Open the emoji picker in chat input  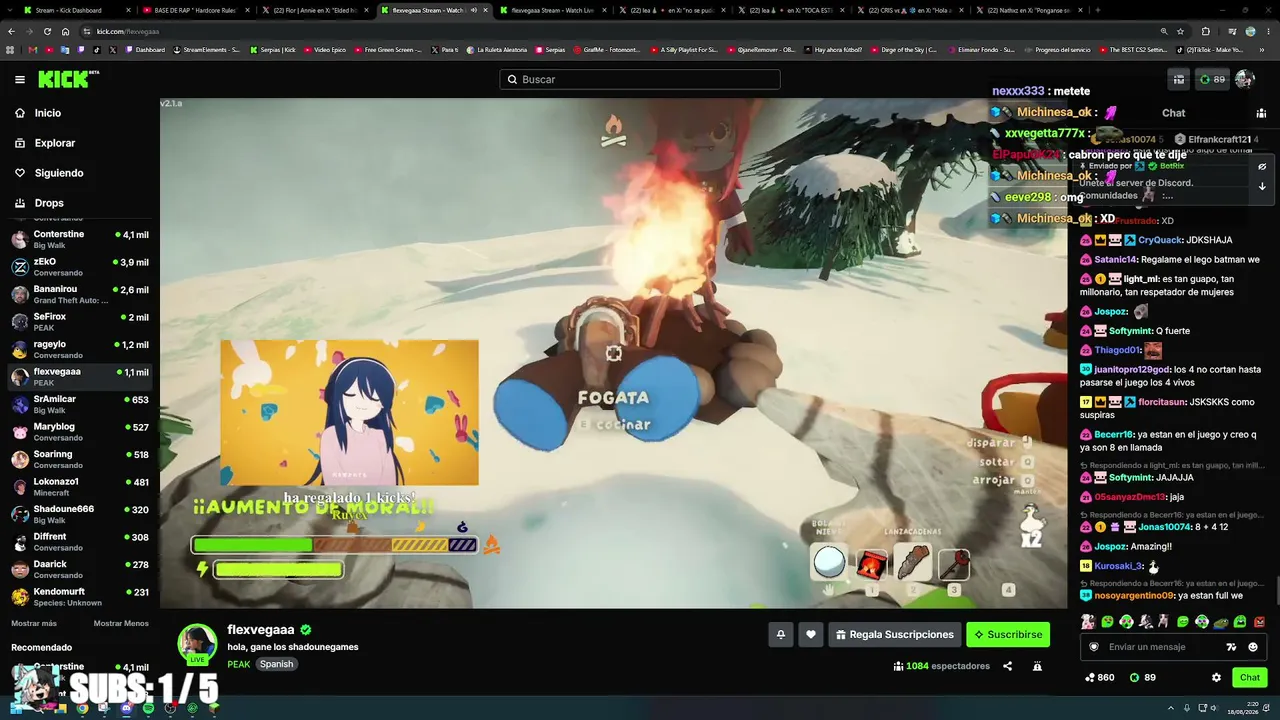point(1253,647)
